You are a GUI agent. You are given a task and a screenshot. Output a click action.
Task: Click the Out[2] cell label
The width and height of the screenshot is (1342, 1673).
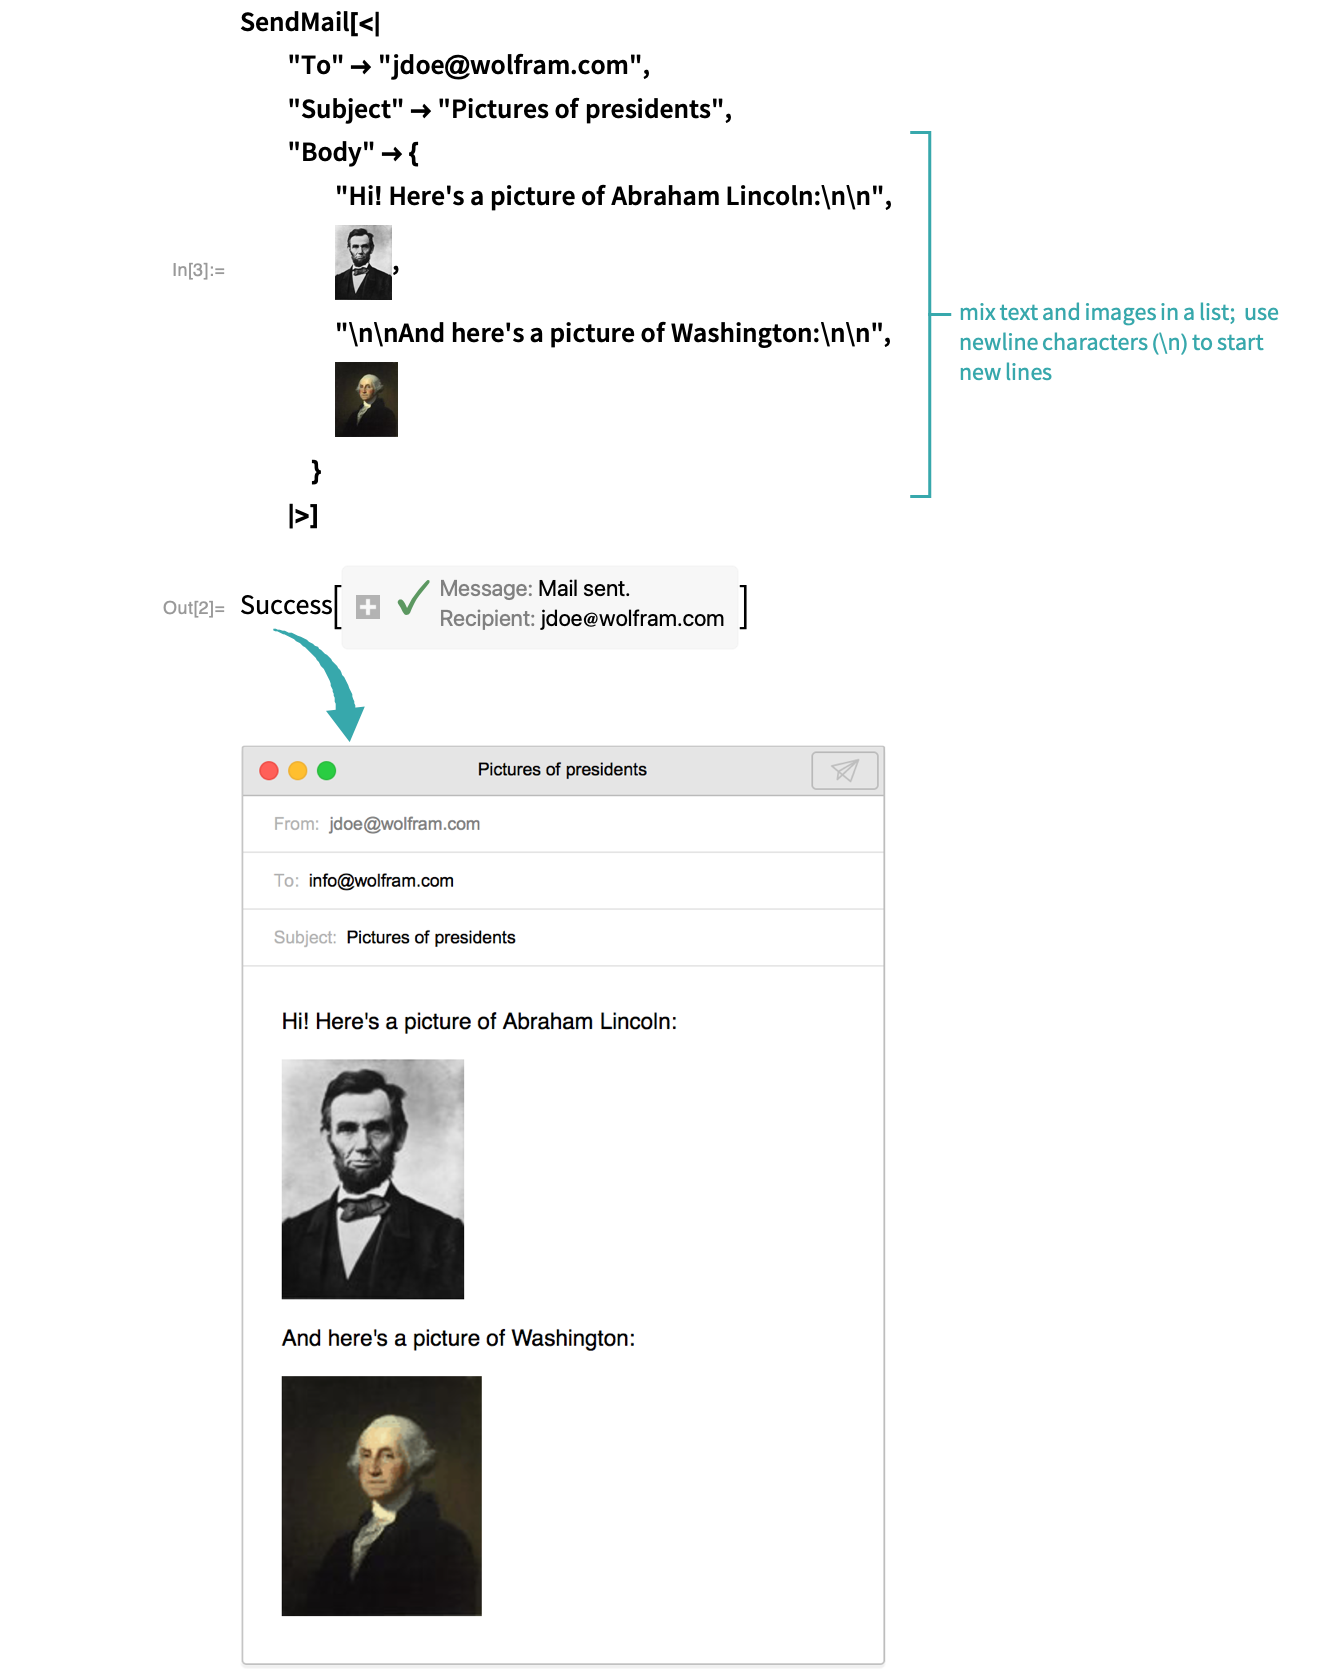[x=194, y=608]
